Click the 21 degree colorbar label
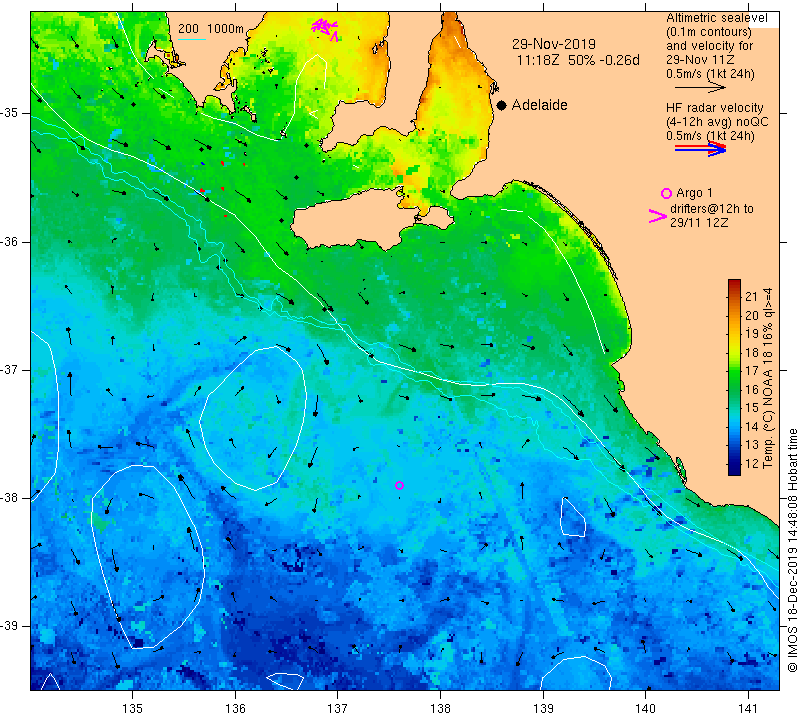This screenshot has width=800, height=720. [752, 296]
